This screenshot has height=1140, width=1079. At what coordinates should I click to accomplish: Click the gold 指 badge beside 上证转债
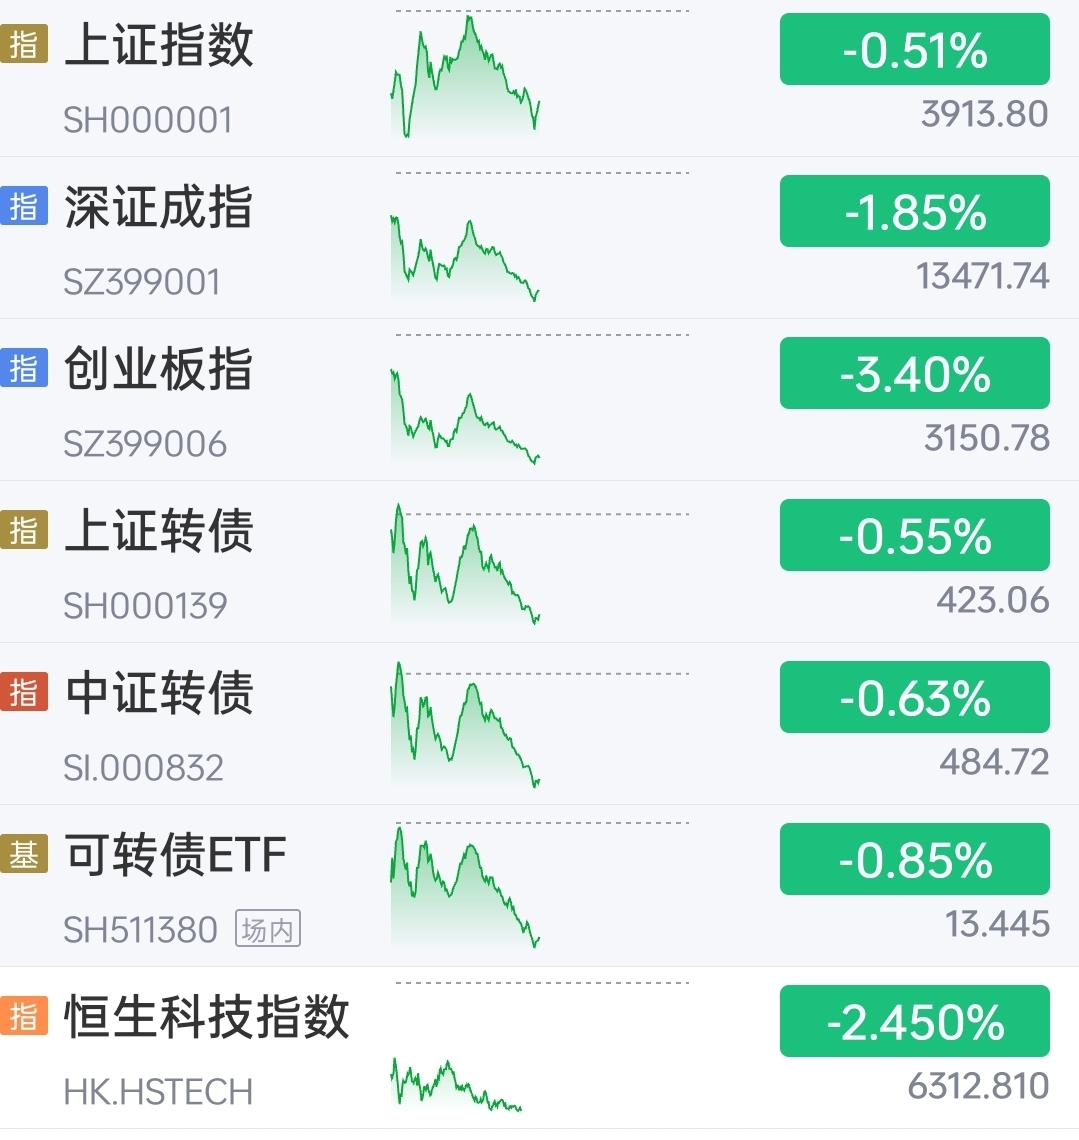(24, 530)
